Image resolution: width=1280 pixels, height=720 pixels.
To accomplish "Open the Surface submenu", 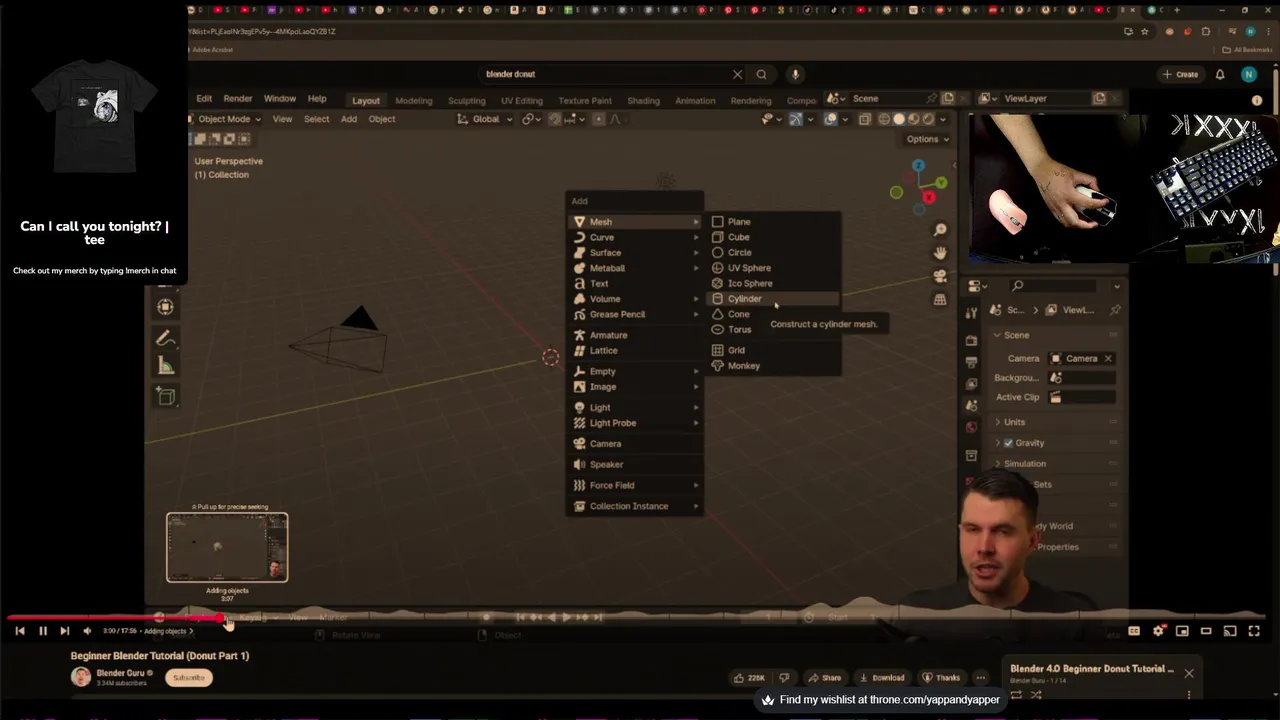I will tap(635, 253).
